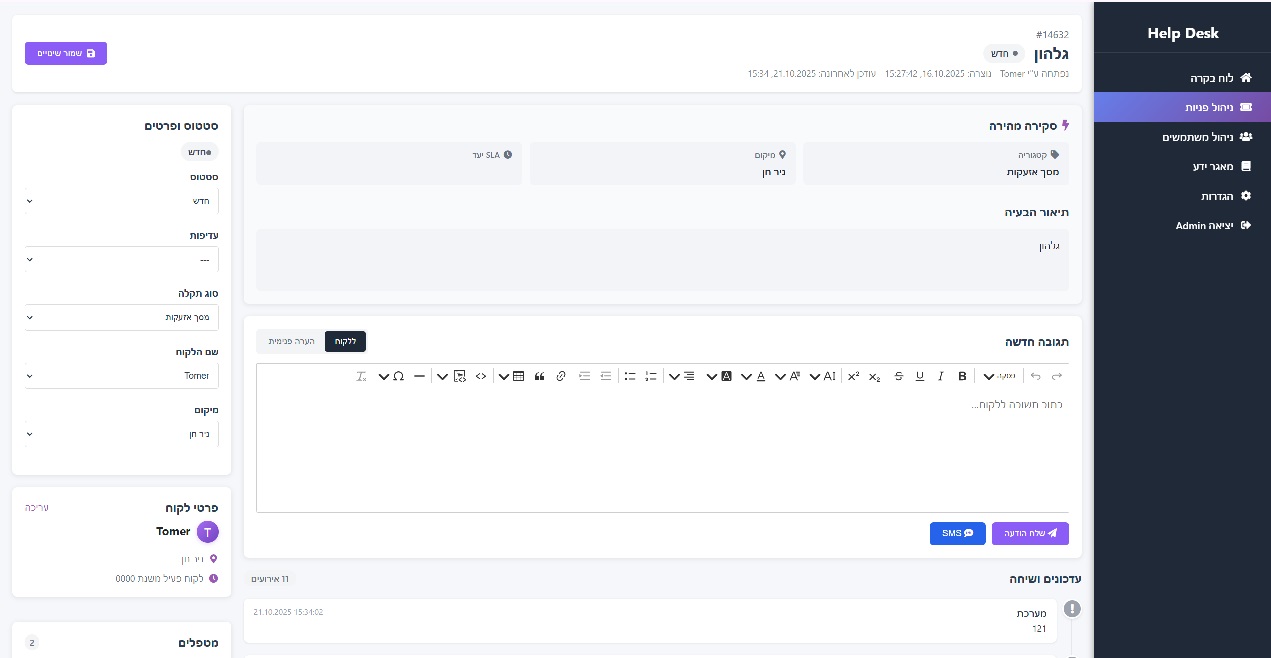Open the font color picker
The height and width of the screenshot is (658, 1271).
[x=760, y=376]
